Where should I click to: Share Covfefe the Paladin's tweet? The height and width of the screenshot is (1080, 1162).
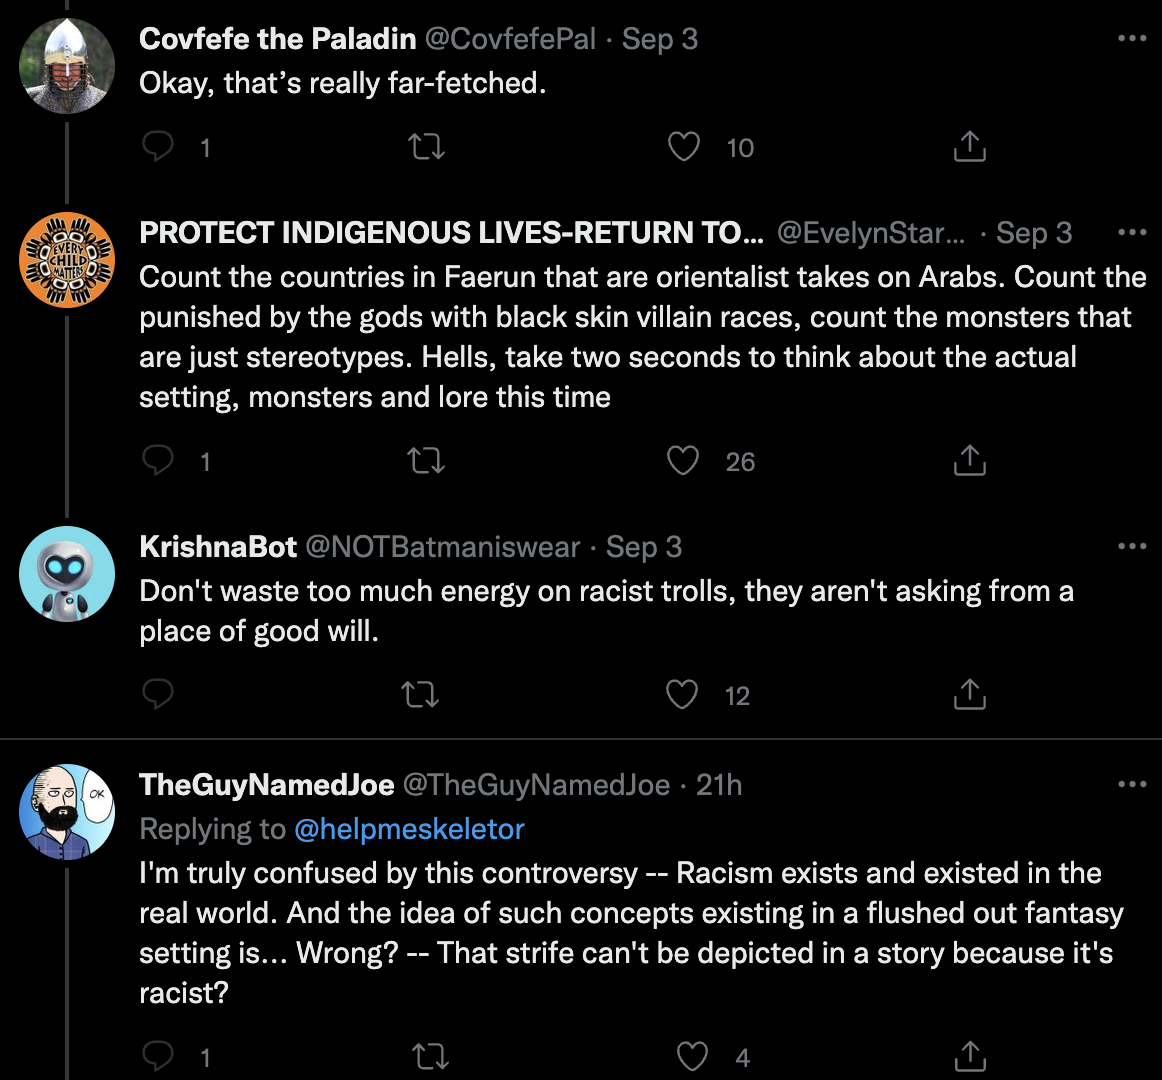tap(969, 146)
